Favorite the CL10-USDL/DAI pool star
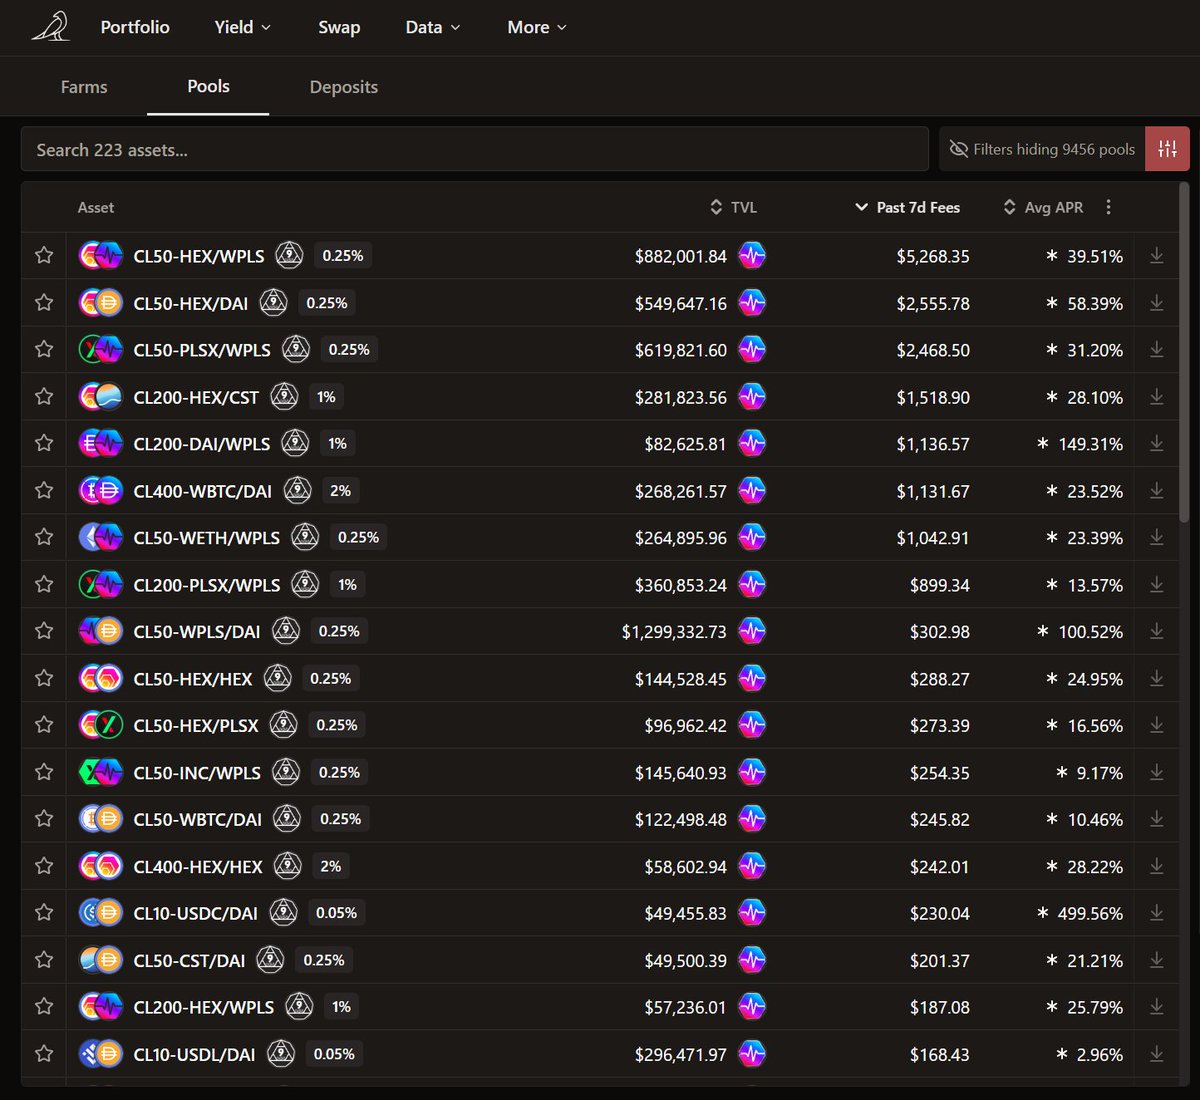 click(44, 1054)
